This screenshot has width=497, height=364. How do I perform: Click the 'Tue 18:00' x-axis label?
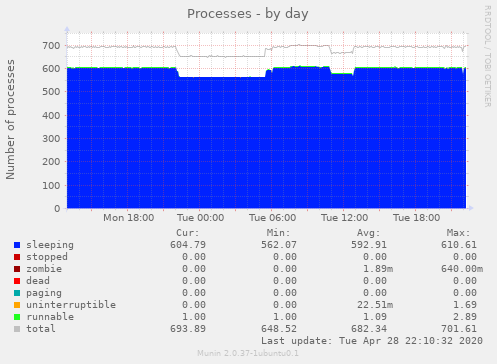tap(417, 218)
